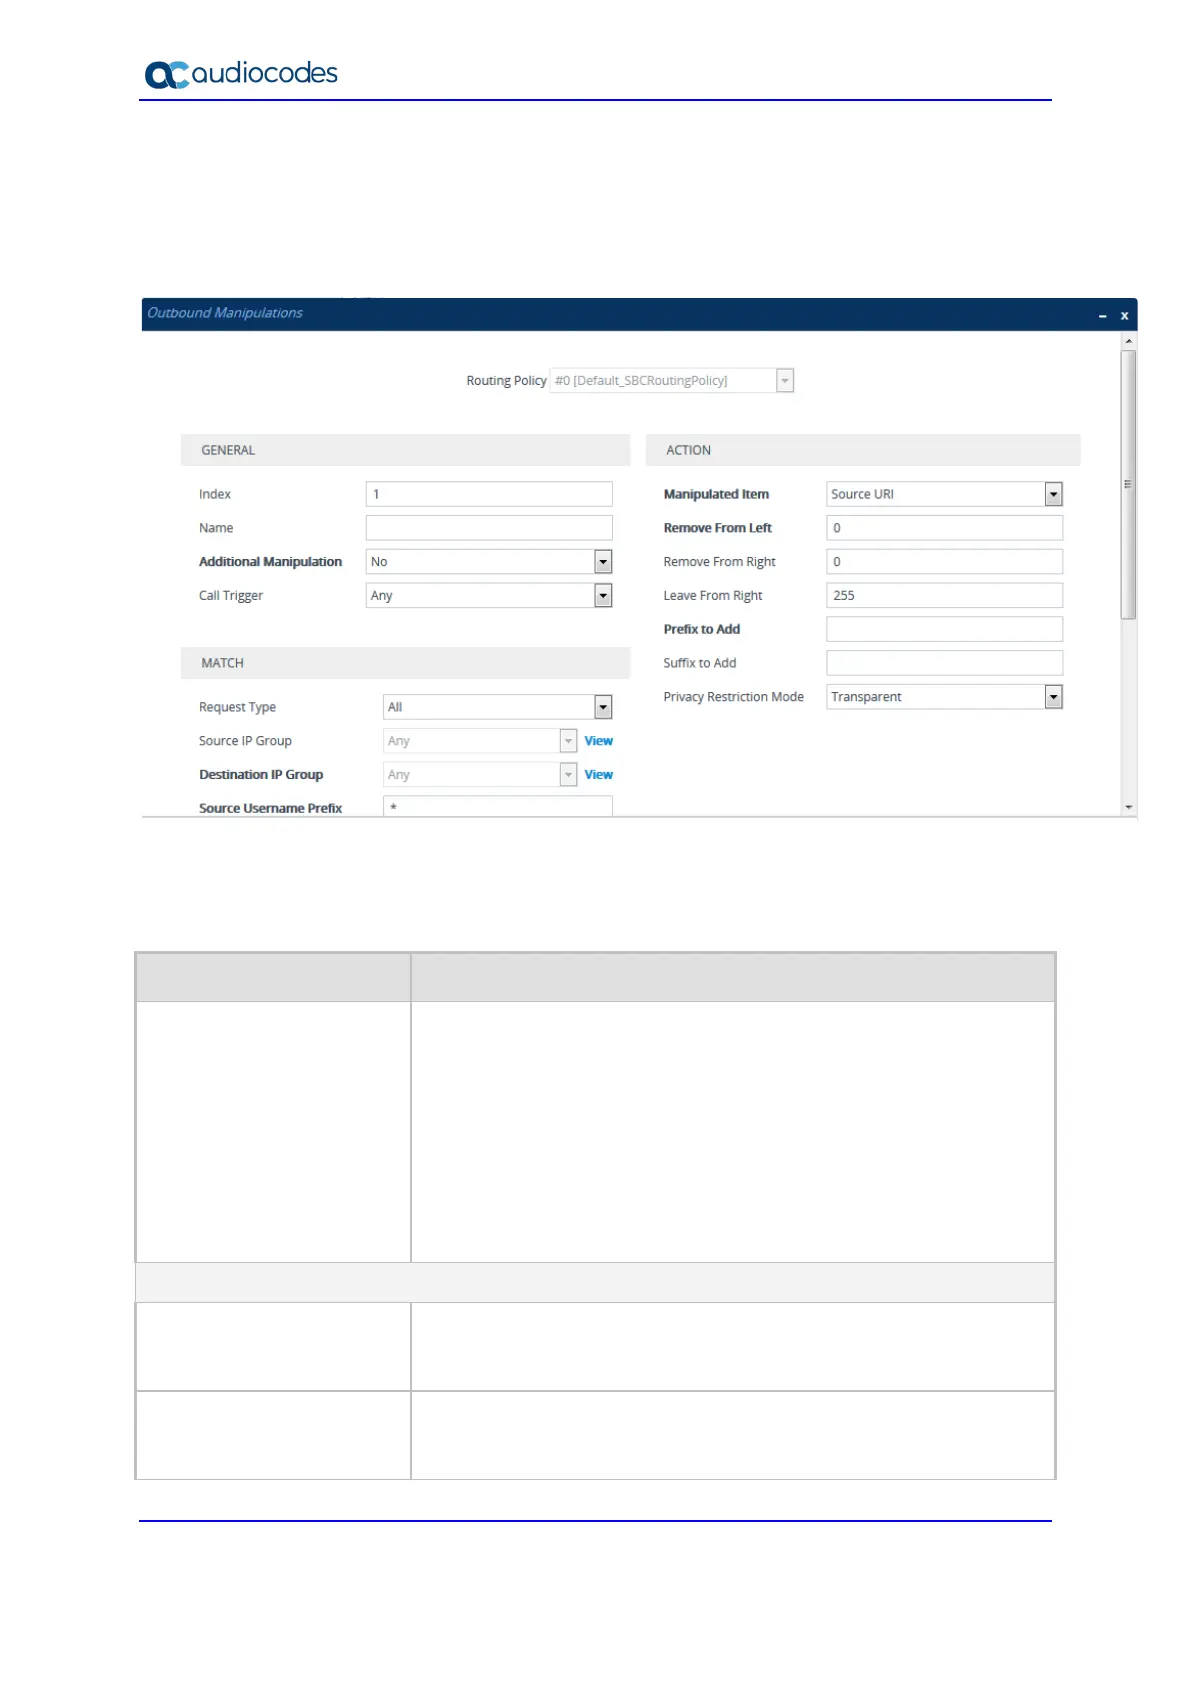
Task: Click the Routing Policy label
Action: point(506,381)
